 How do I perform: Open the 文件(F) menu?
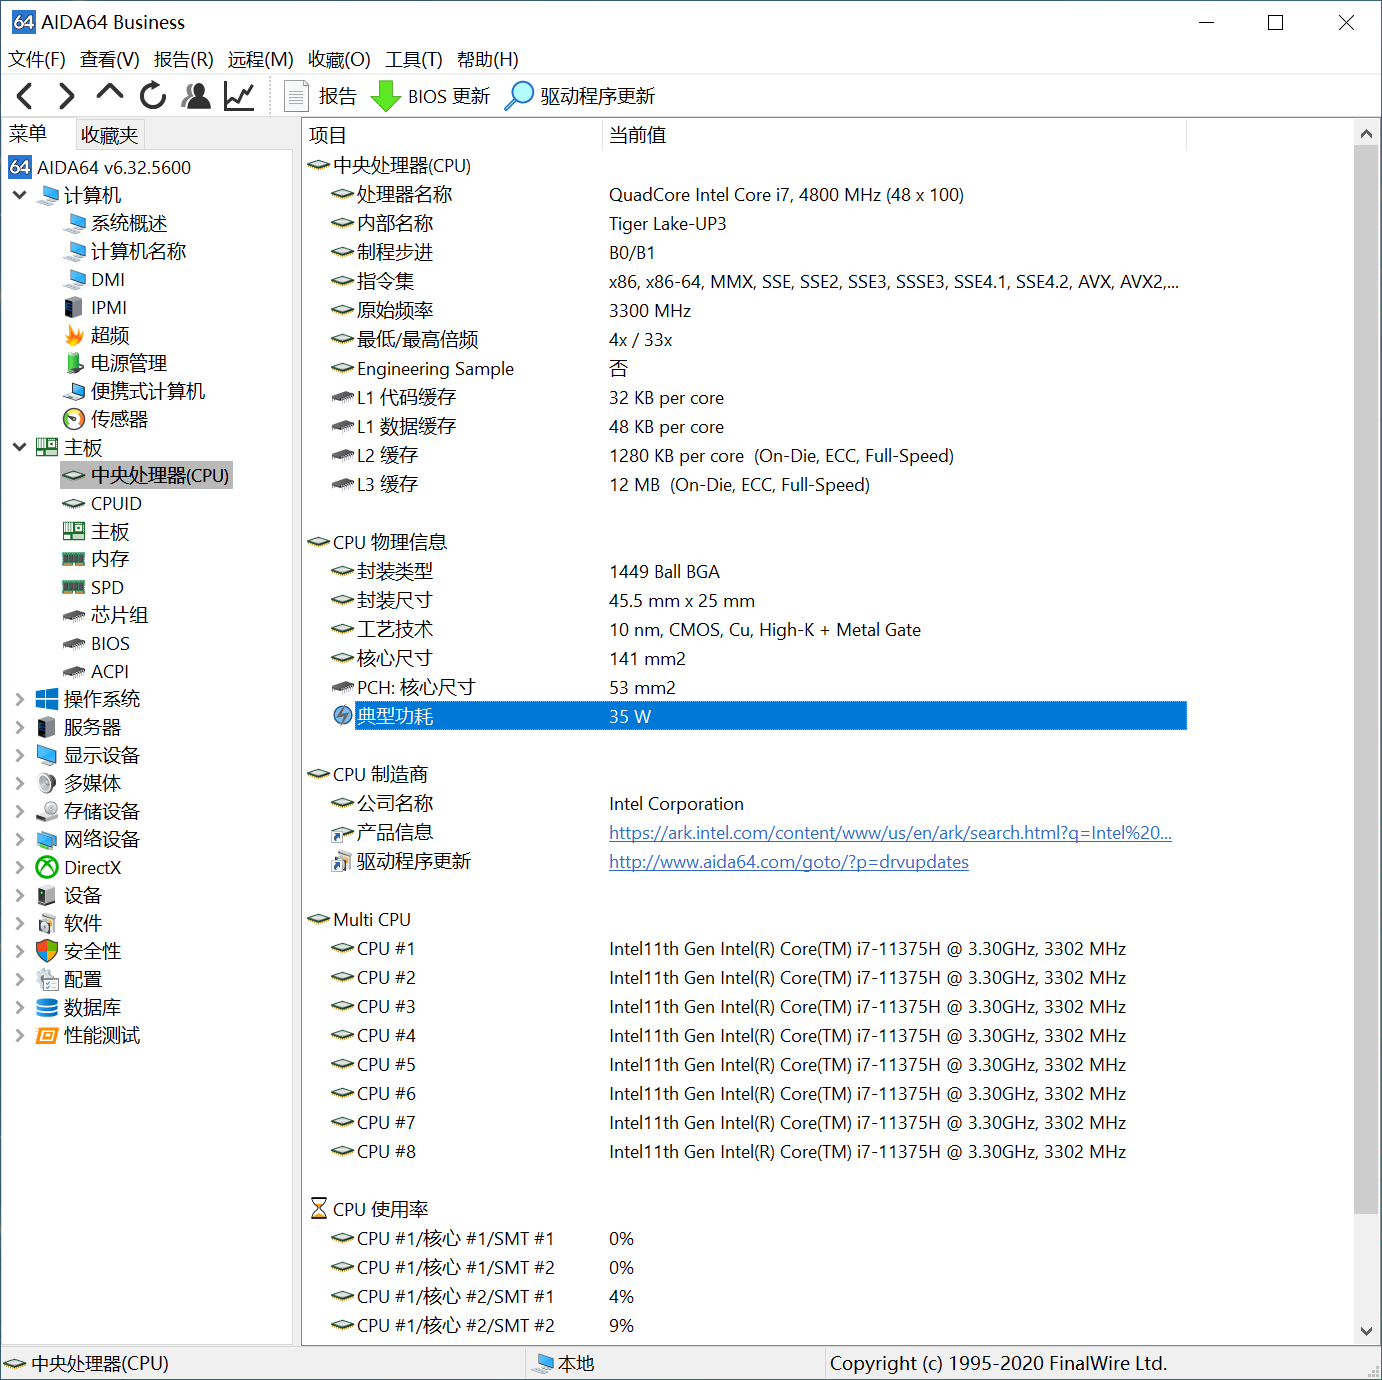tap(37, 59)
